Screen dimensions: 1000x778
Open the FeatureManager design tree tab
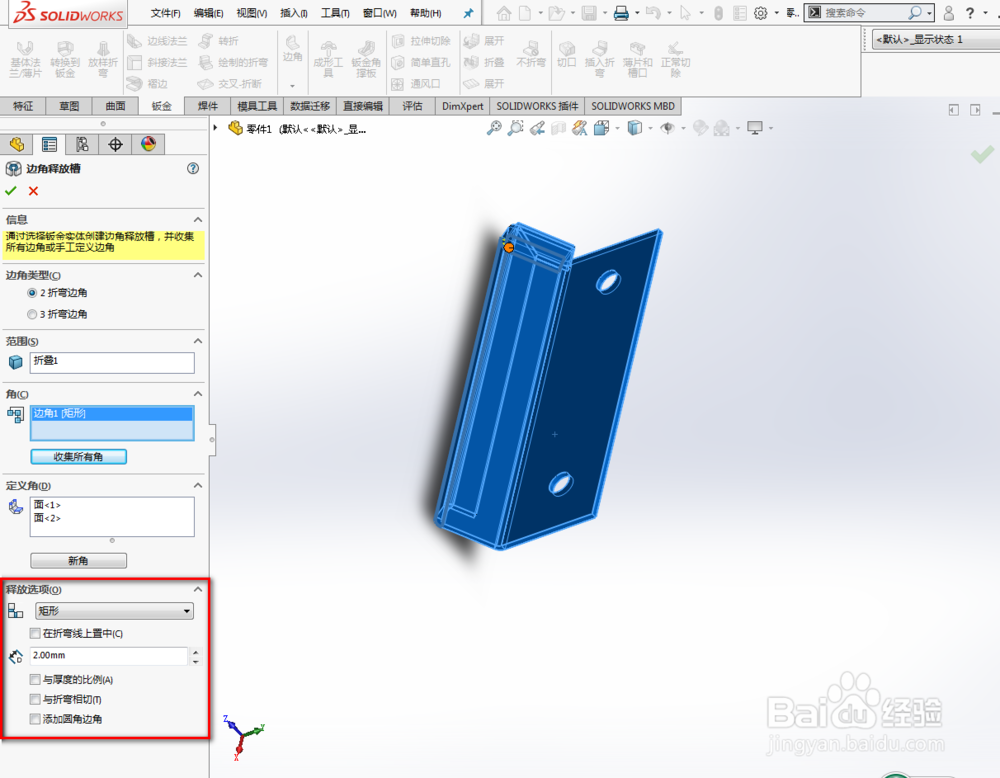coord(17,144)
